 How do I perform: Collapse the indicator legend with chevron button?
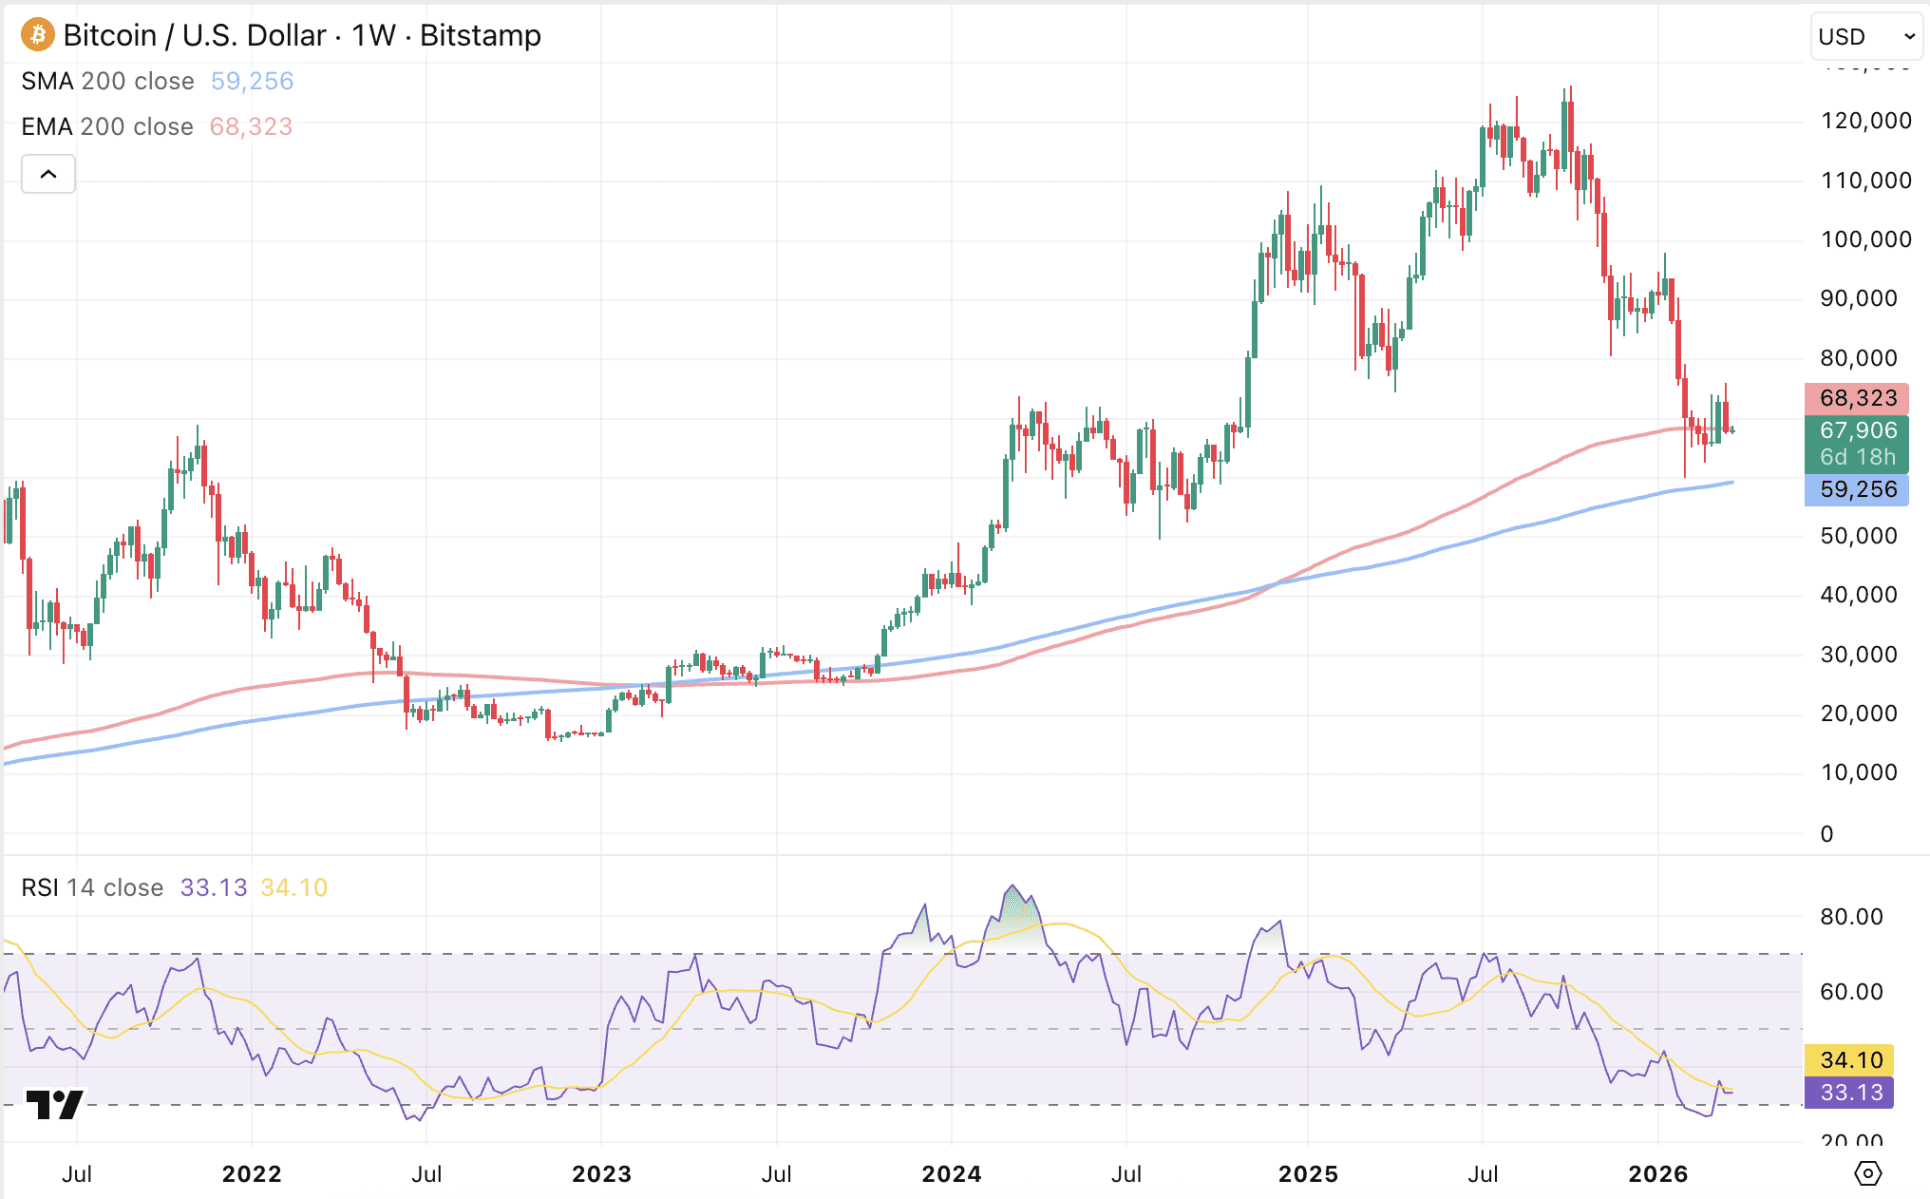pos(48,174)
